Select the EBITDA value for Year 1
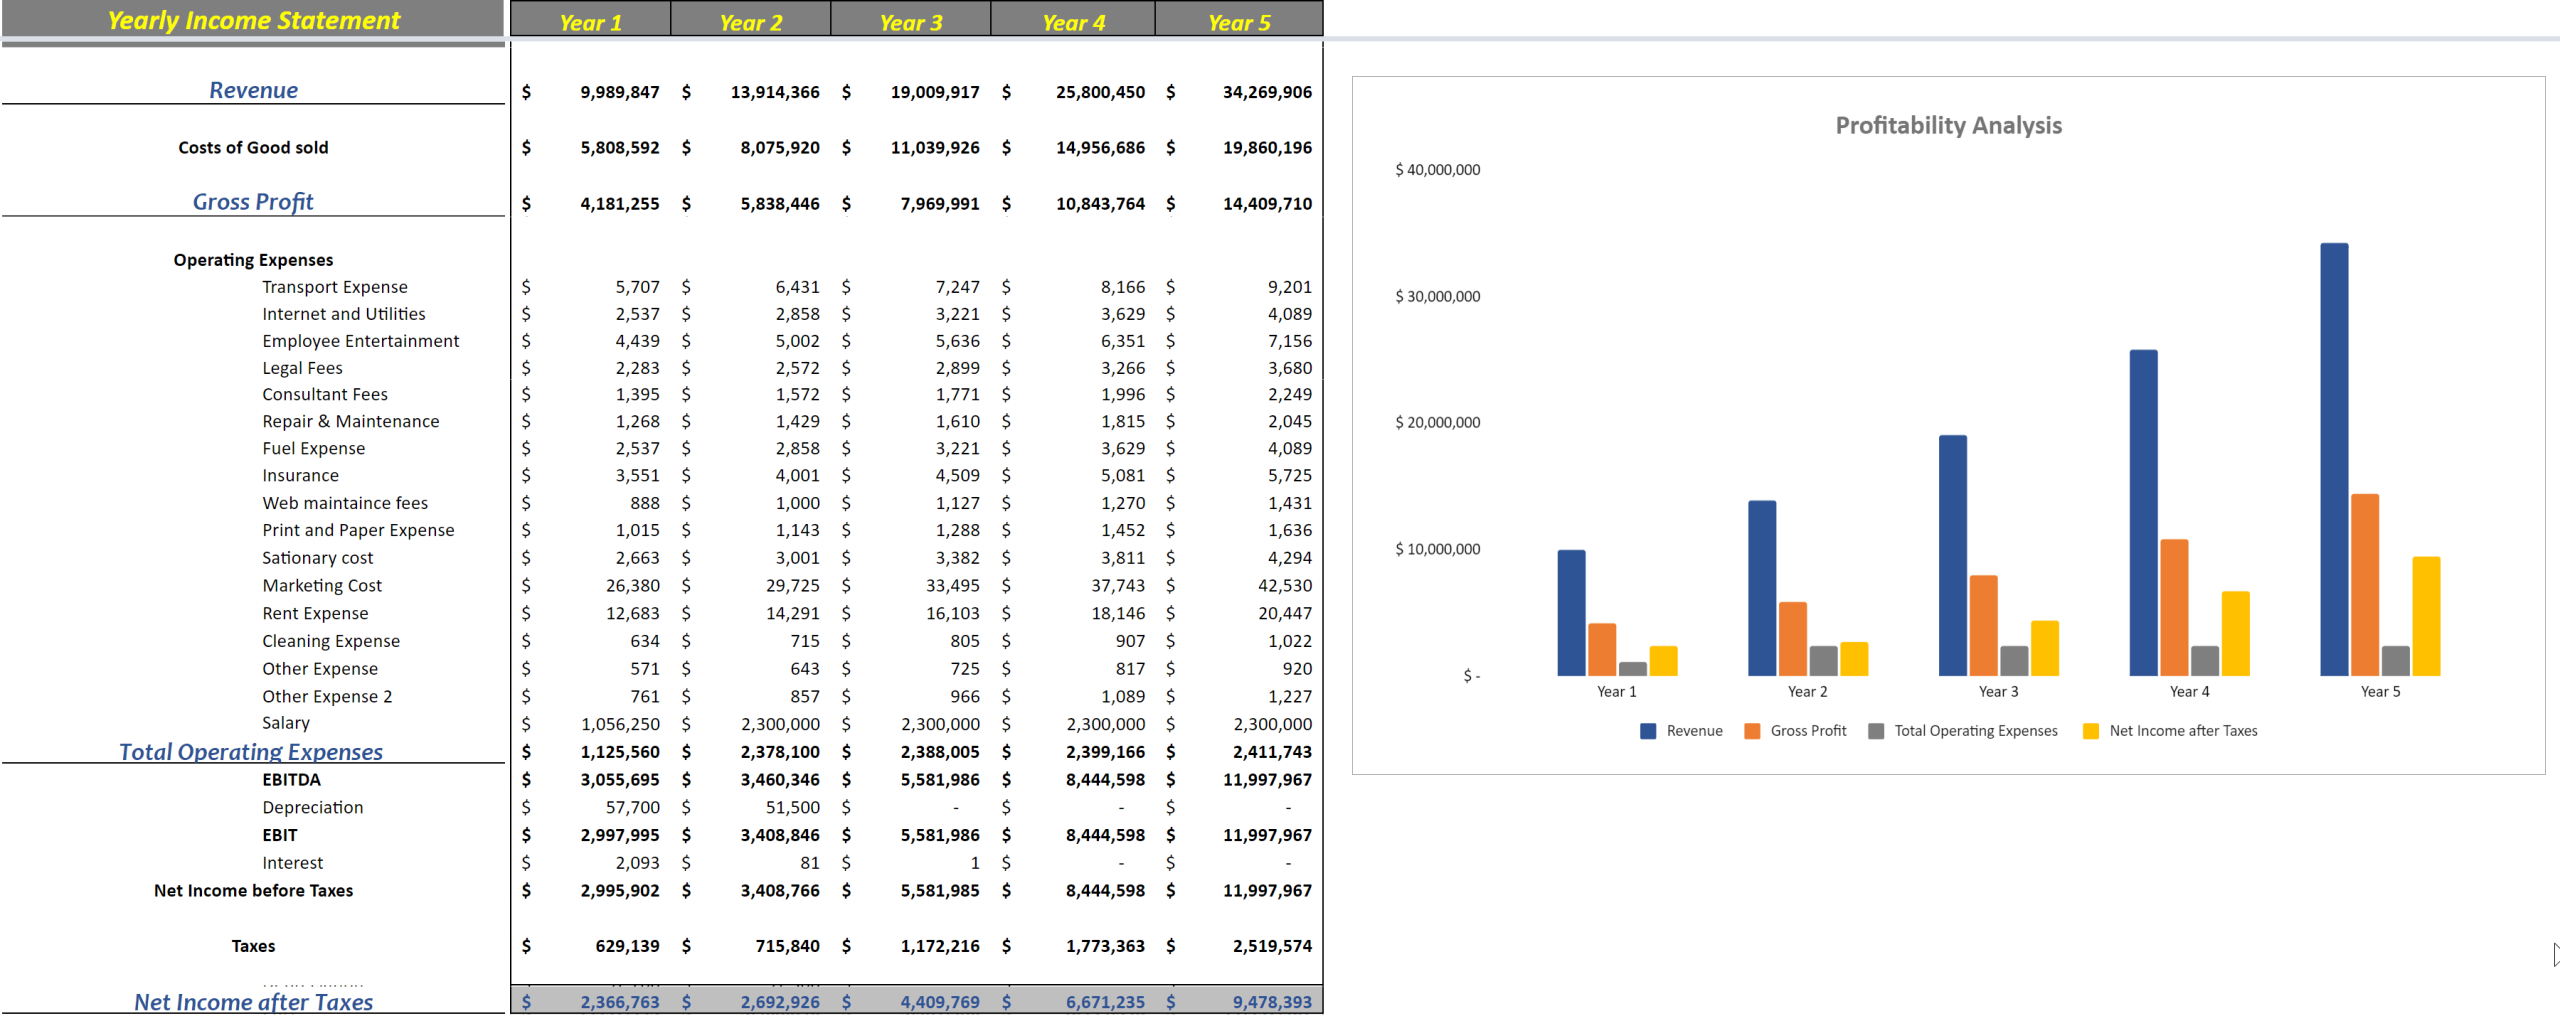The width and height of the screenshot is (2560, 1016). click(x=620, y=779)
